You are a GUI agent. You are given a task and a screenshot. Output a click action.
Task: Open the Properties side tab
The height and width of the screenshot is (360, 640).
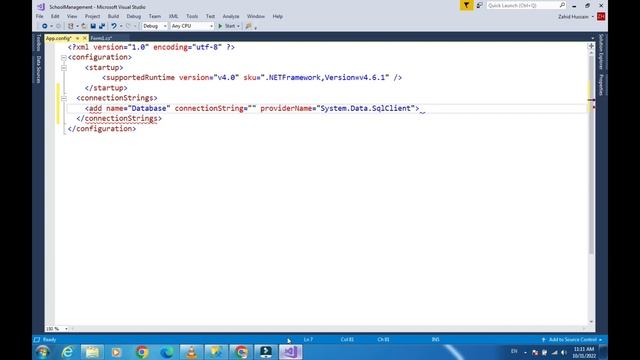click(x=601, y=85)
